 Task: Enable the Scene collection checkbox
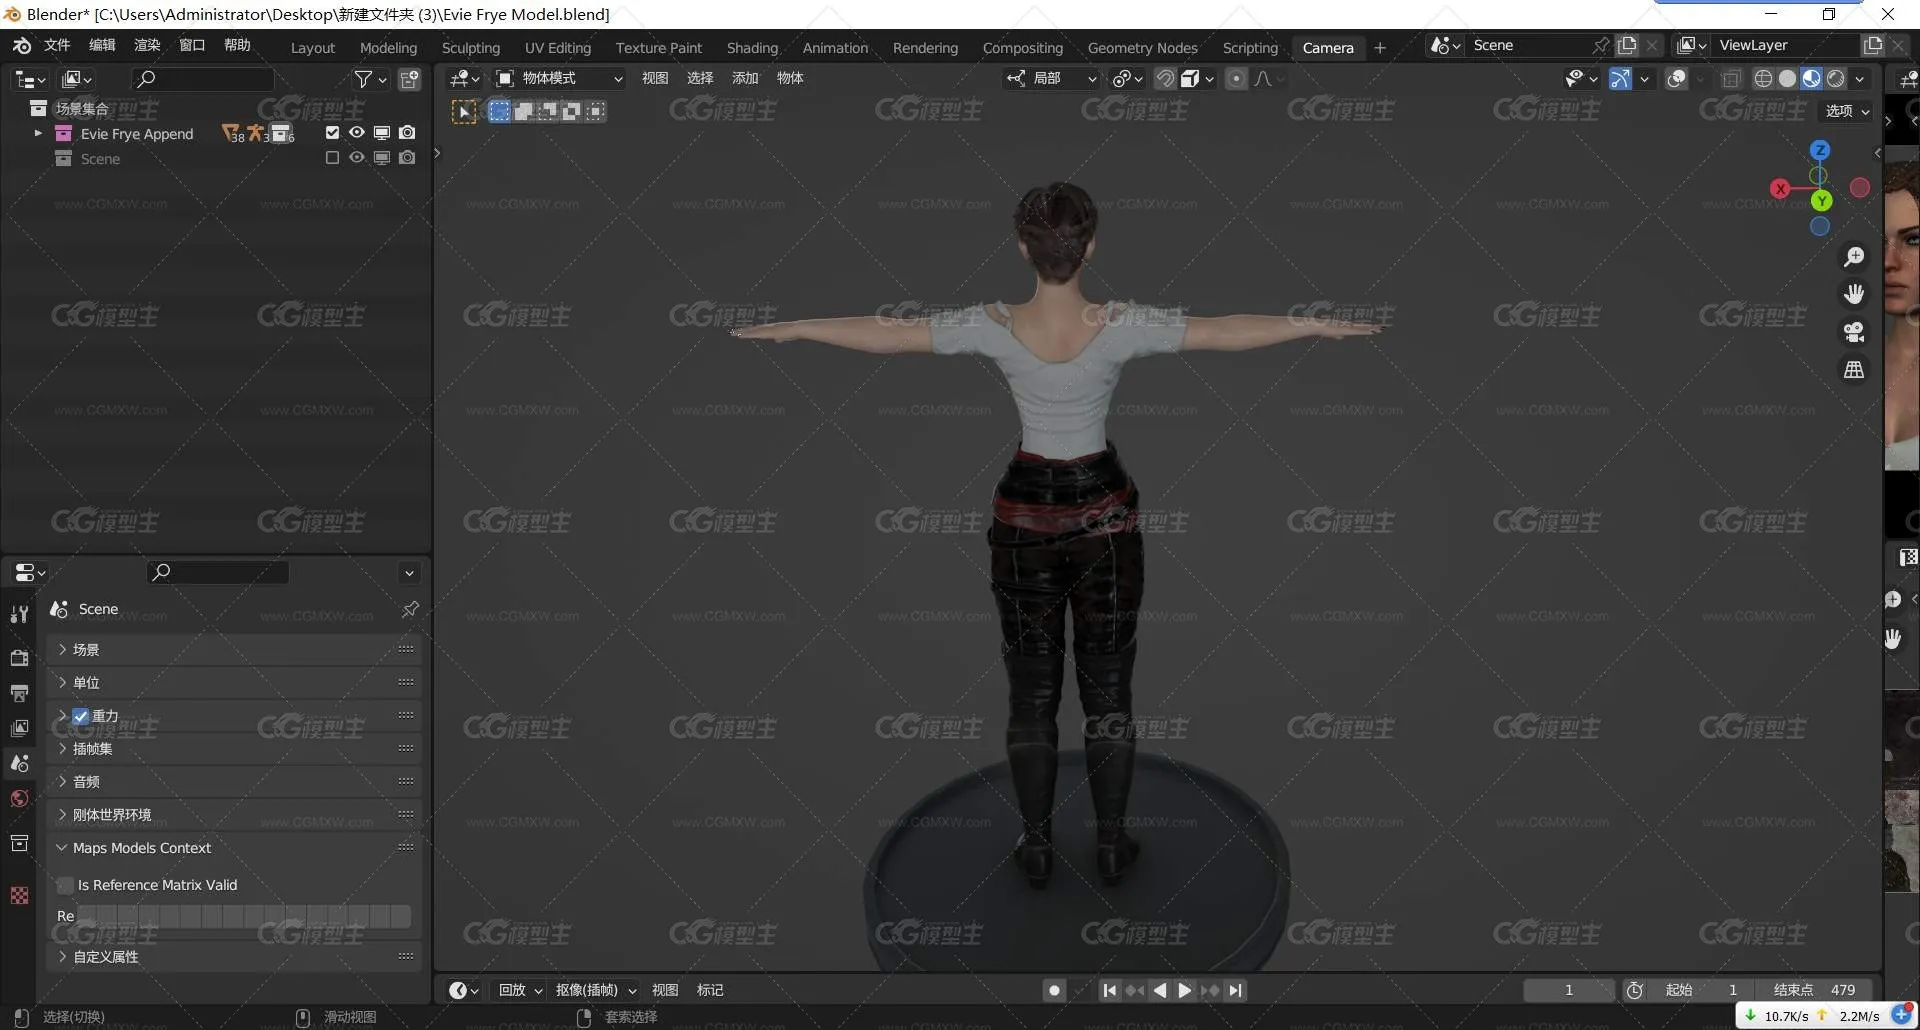332,158
